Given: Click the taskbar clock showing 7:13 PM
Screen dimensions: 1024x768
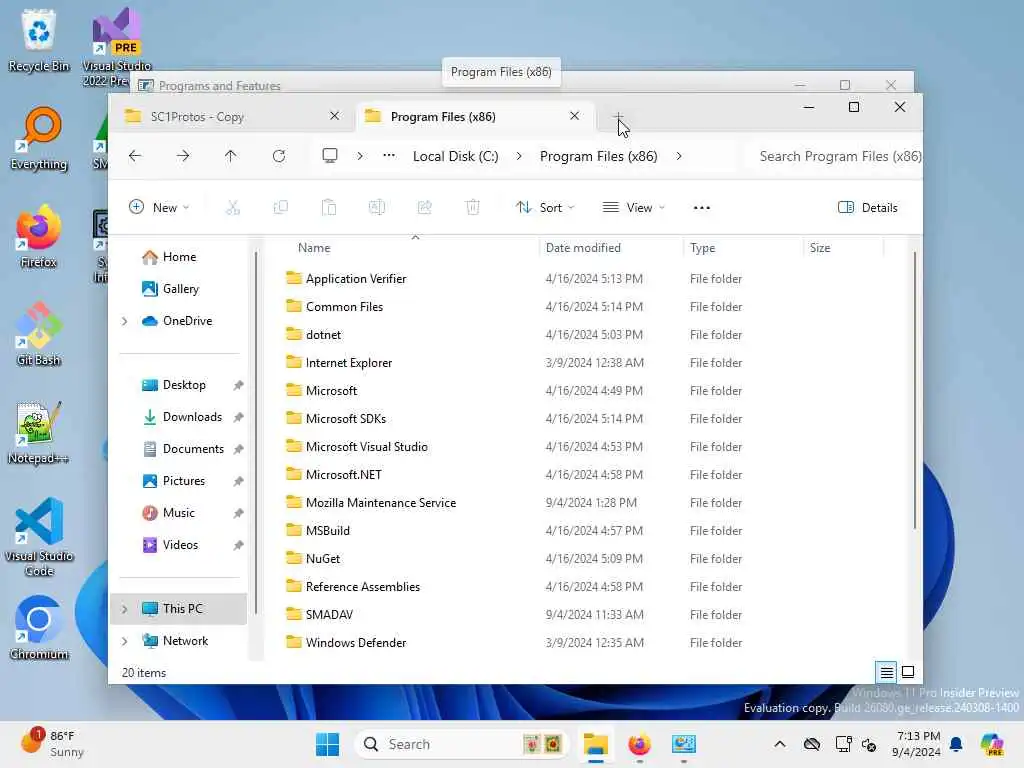Looking at the screenshot, I should pos(918,744).
